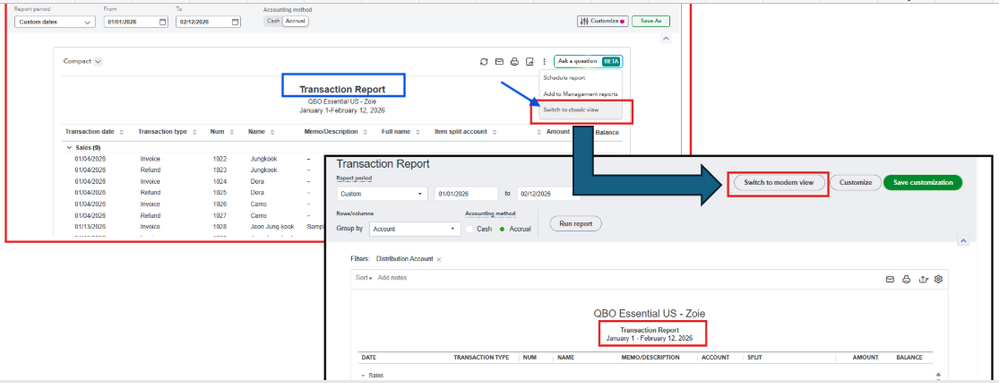
Task: Select Accrual accounting method in modern view
Action: pos(295,21)
